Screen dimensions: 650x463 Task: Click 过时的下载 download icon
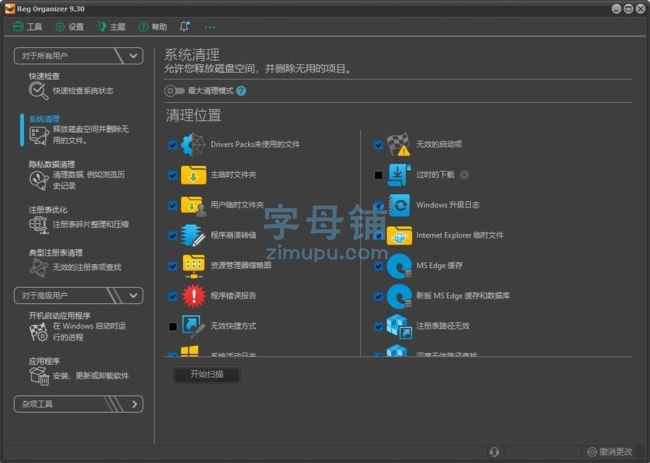pos(399,175)
